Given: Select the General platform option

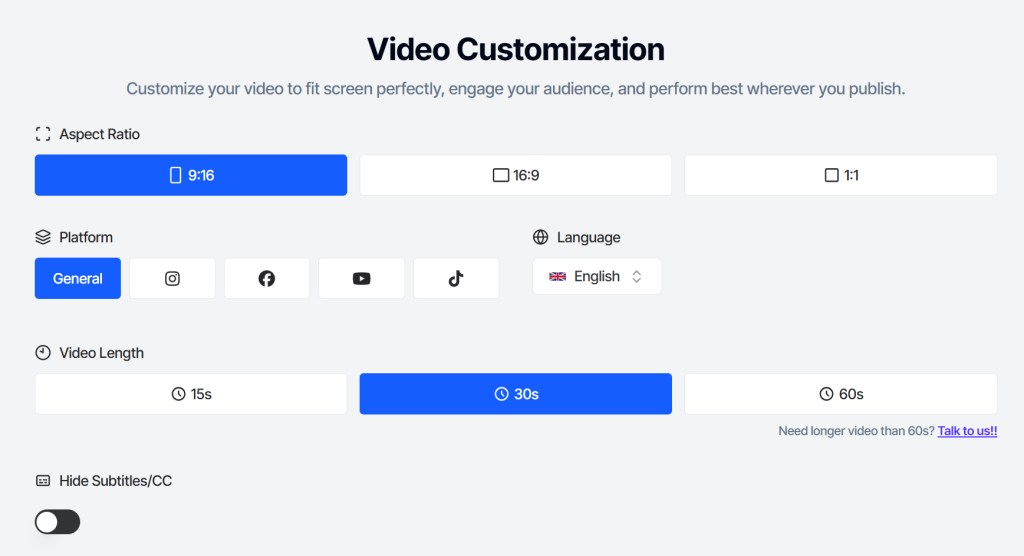Looking at the screenshot, I should click(78, 278).
